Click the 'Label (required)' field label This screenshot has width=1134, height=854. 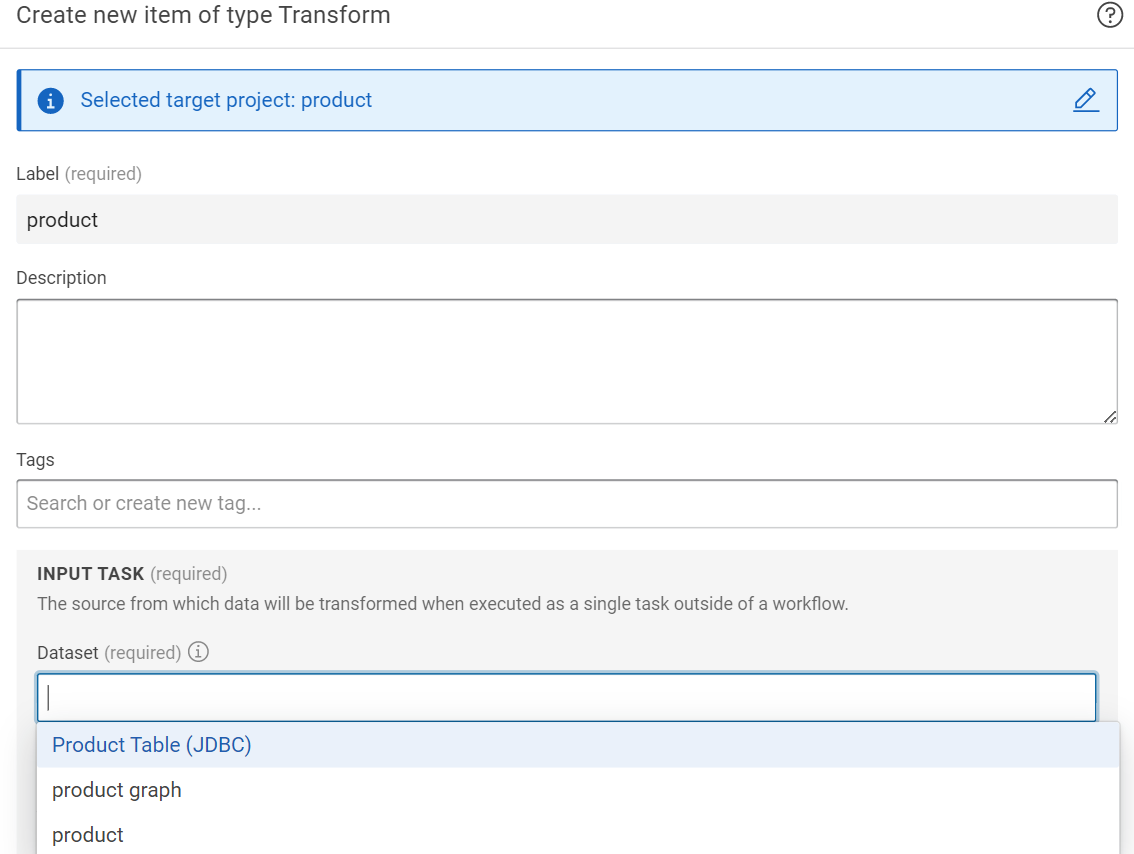[x=79, y=174]
